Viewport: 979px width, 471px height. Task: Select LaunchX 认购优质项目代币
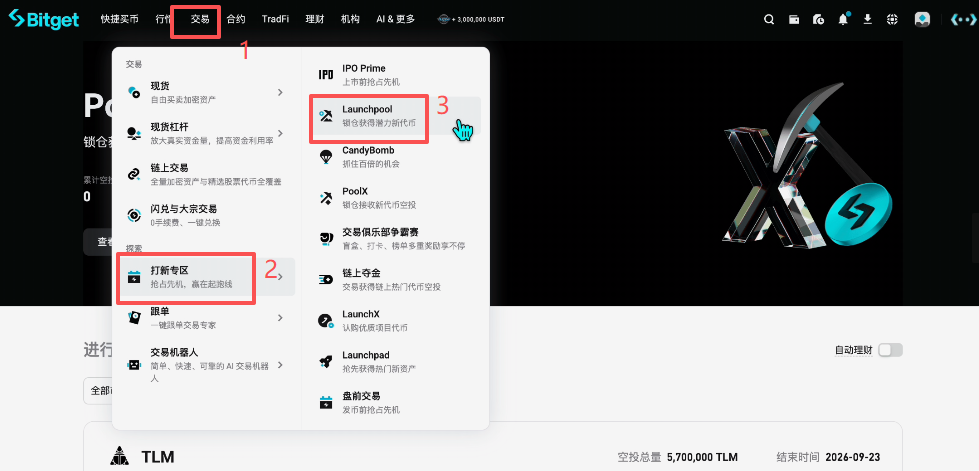coord(395,321)
